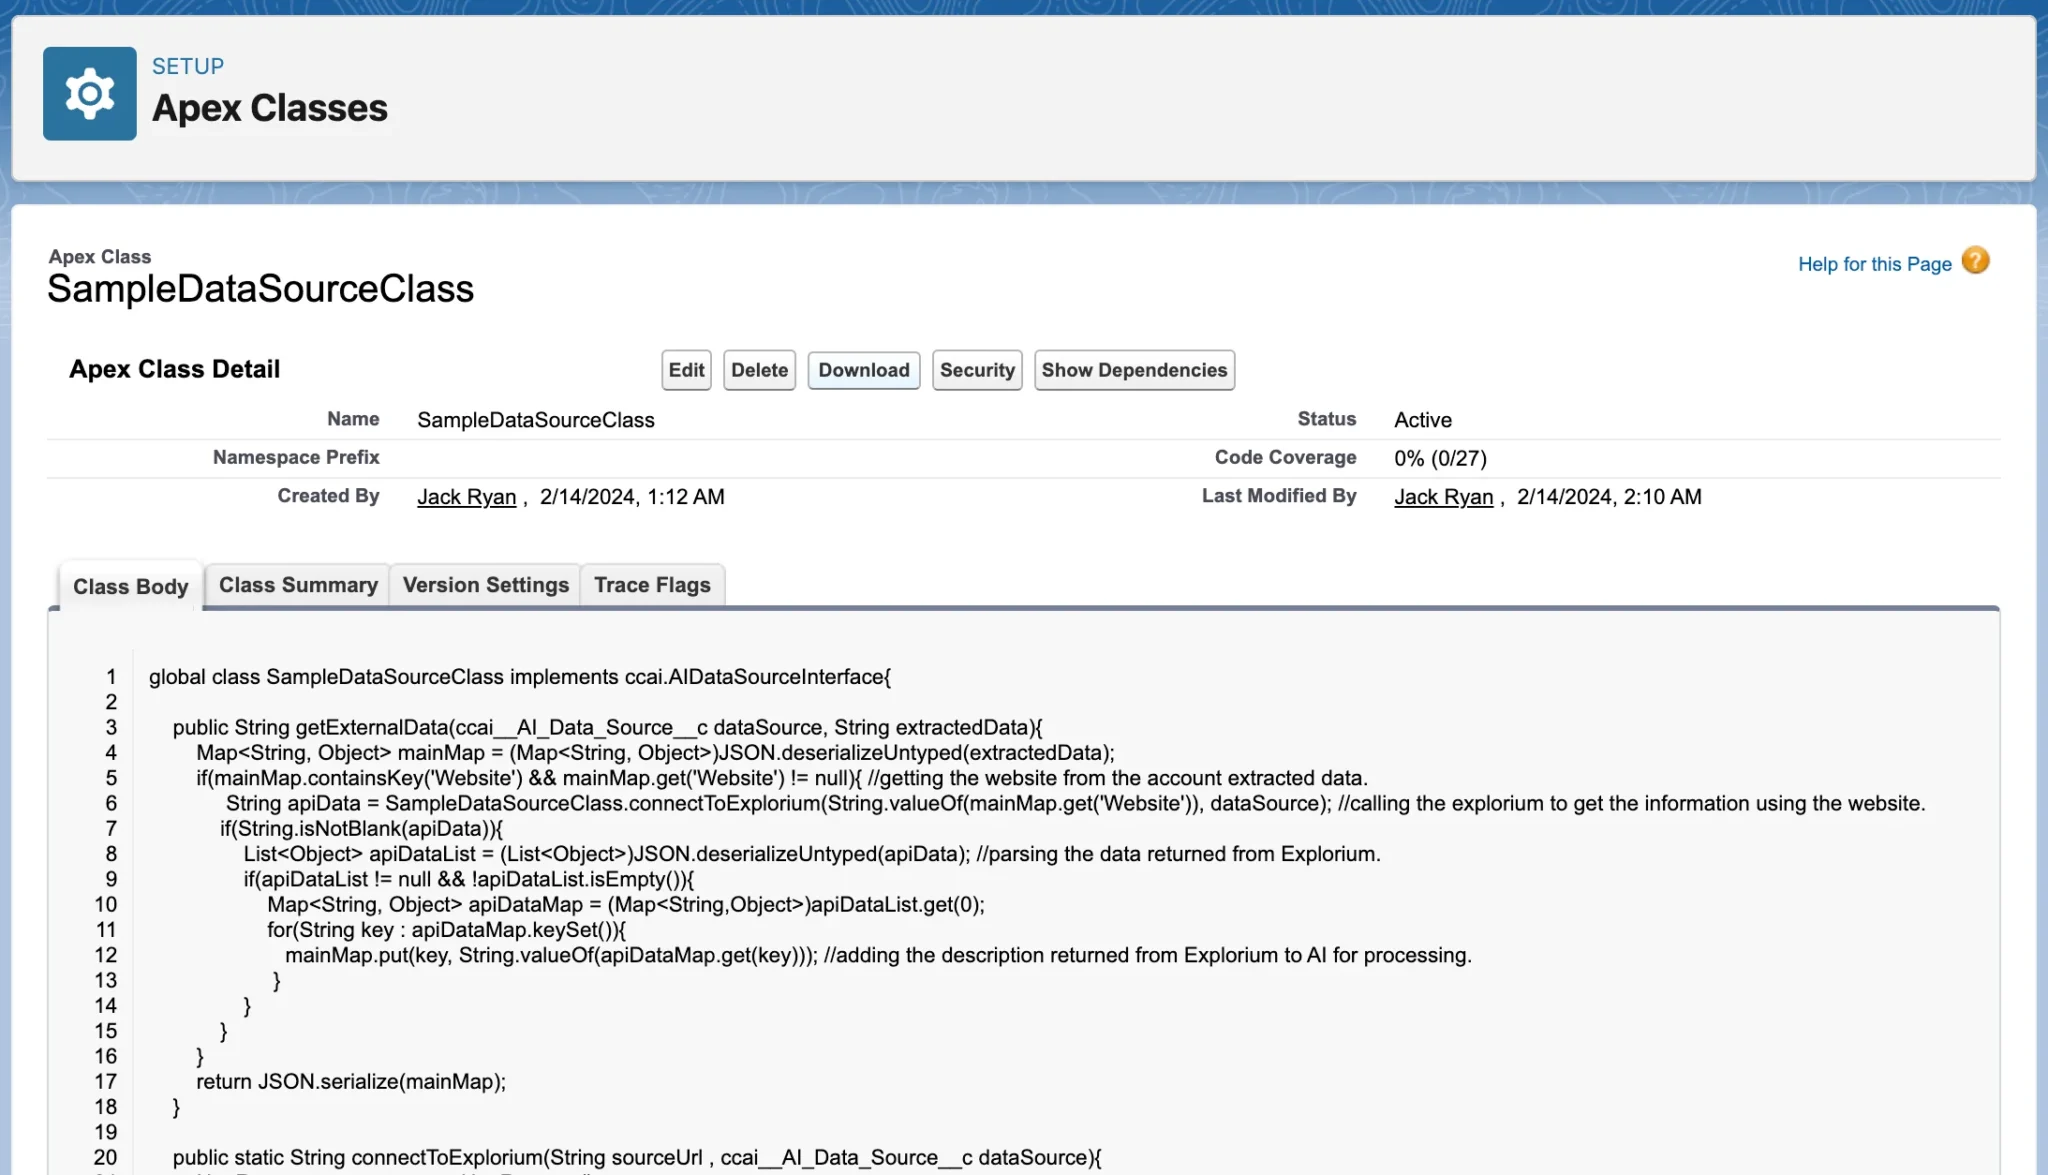Click the SETUP breadcrumb label
Image resolution: width=2048 pixels, height=1175 pixels.
(188, 66)
